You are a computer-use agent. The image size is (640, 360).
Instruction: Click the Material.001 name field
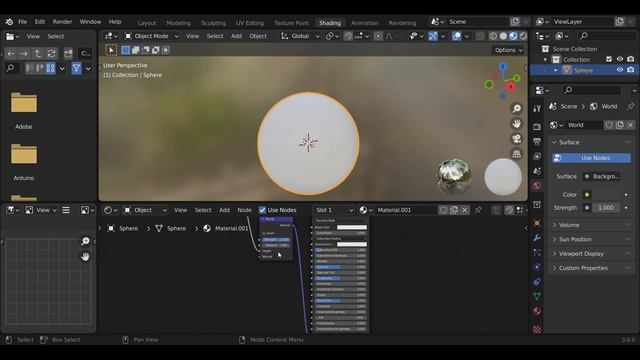405,210
